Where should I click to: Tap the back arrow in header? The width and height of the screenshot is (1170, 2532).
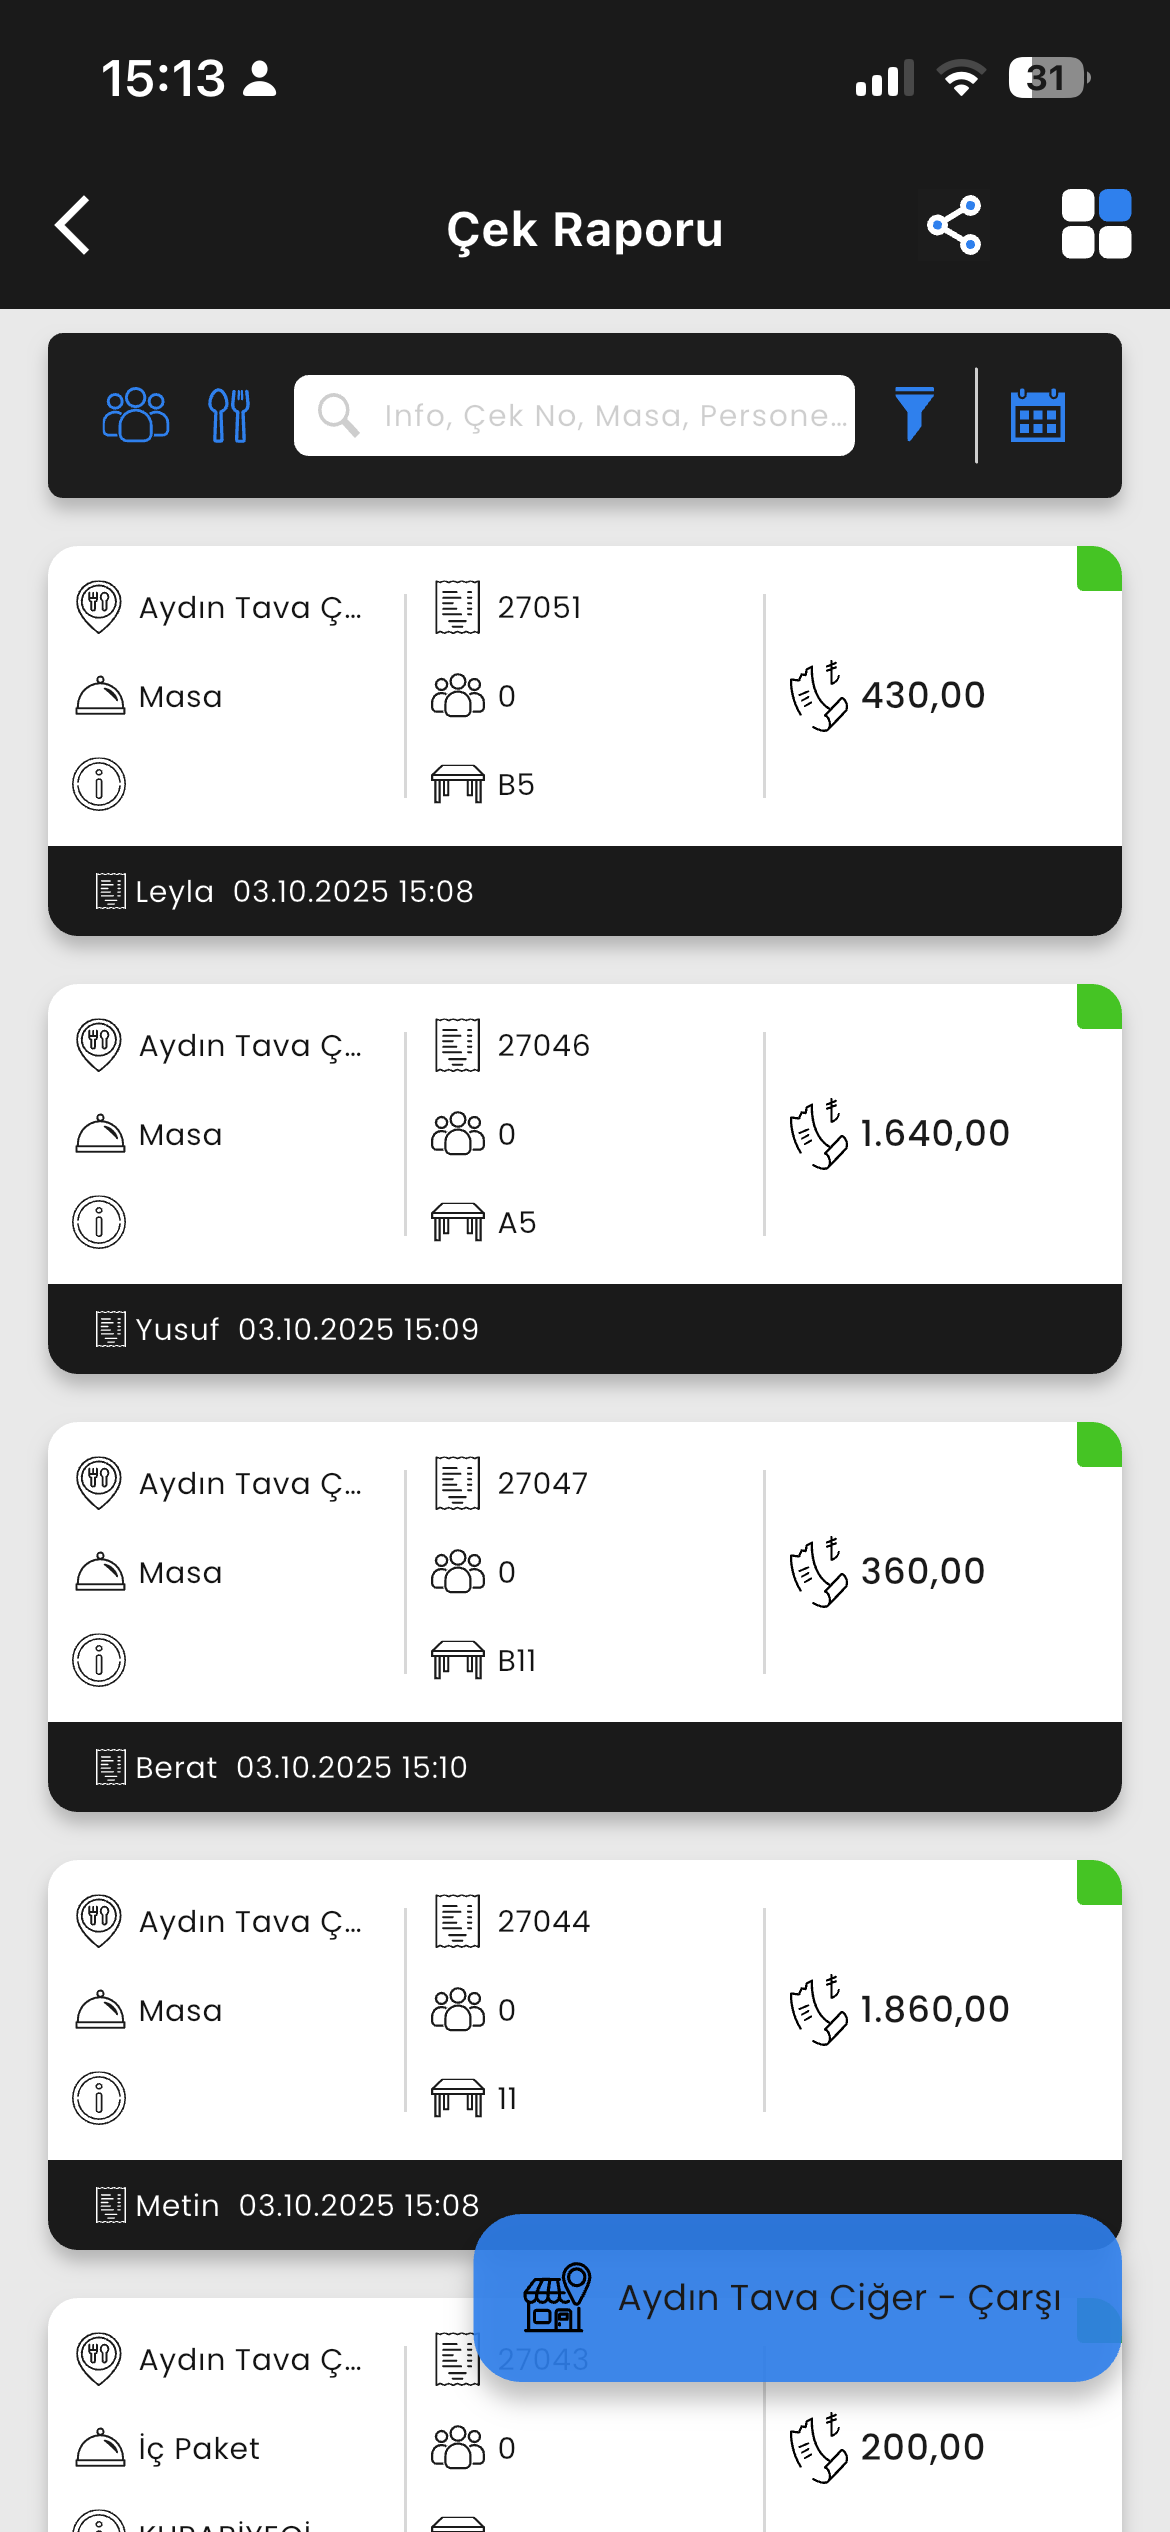(73, 226)
